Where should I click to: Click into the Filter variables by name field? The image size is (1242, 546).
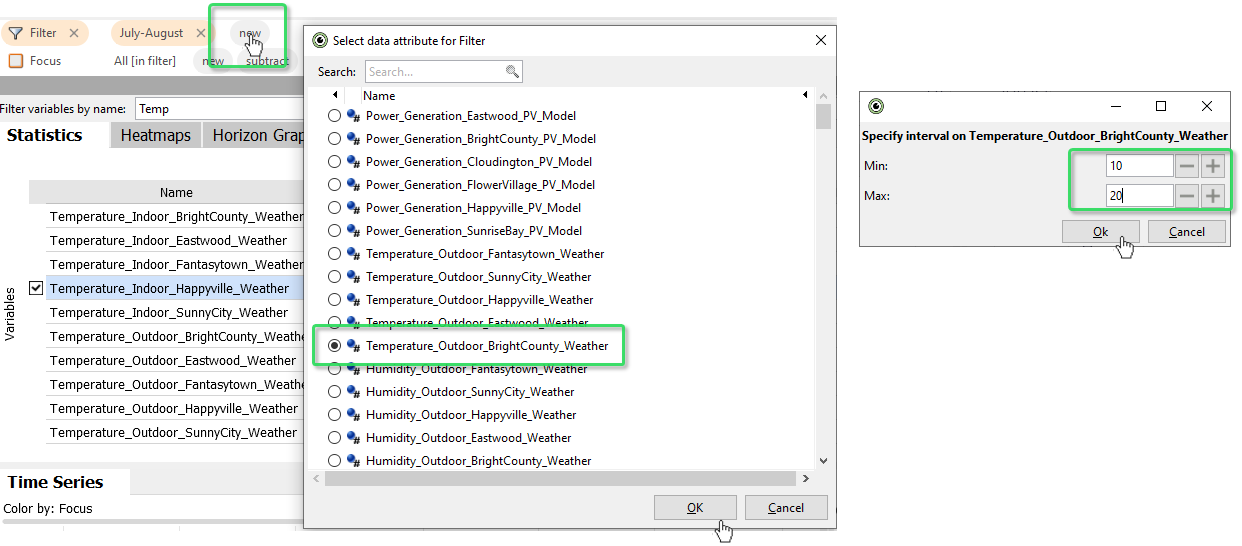tap(217, 109)
